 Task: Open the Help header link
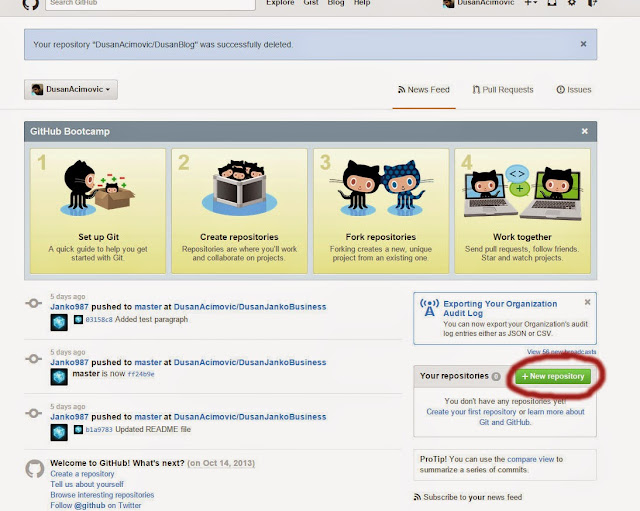[362, 3]
